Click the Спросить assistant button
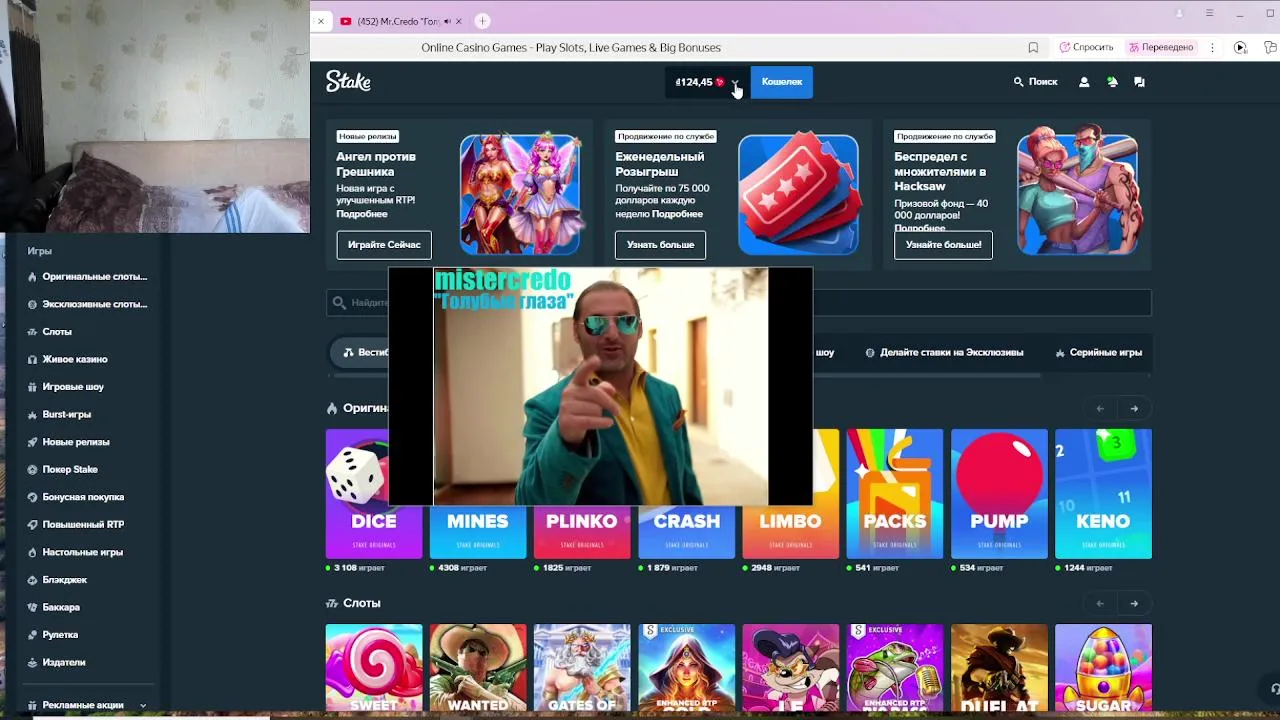Screen dimensions: 1280x720 tap(1087, 47)
